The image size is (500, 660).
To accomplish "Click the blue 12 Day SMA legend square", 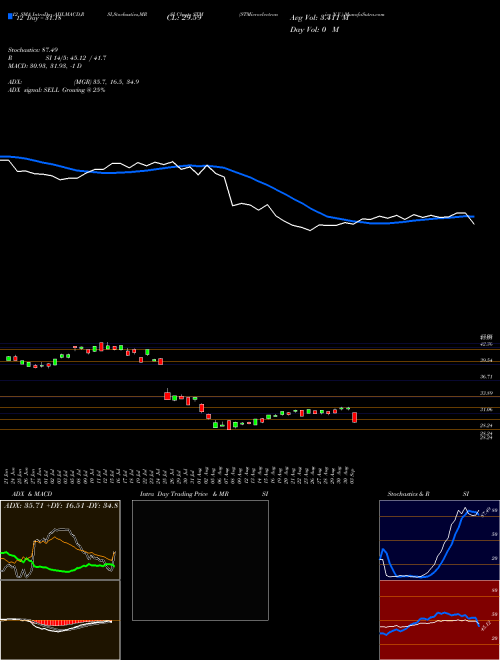I will pyautogui.click(x=10, y=16).
